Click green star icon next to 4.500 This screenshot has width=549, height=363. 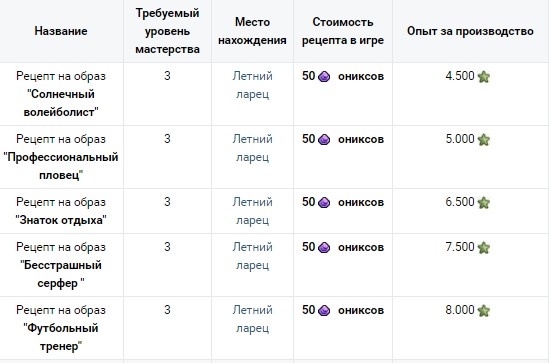484,77
